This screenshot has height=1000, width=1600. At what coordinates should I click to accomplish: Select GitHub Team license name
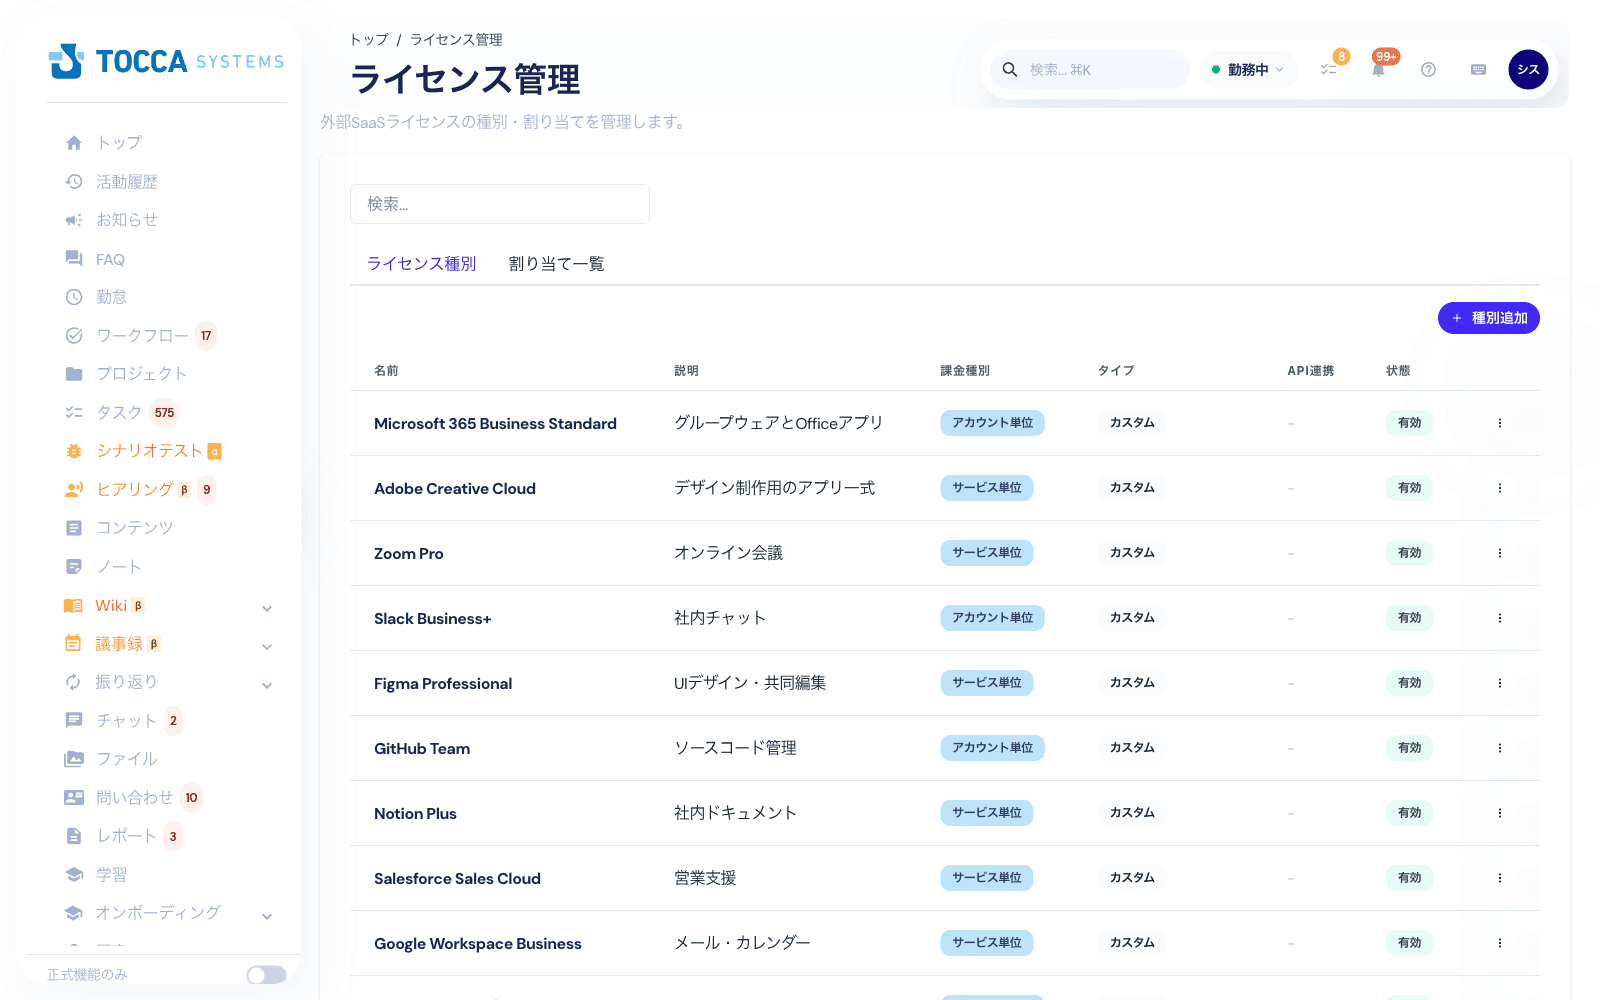click(x=422, y=749)
